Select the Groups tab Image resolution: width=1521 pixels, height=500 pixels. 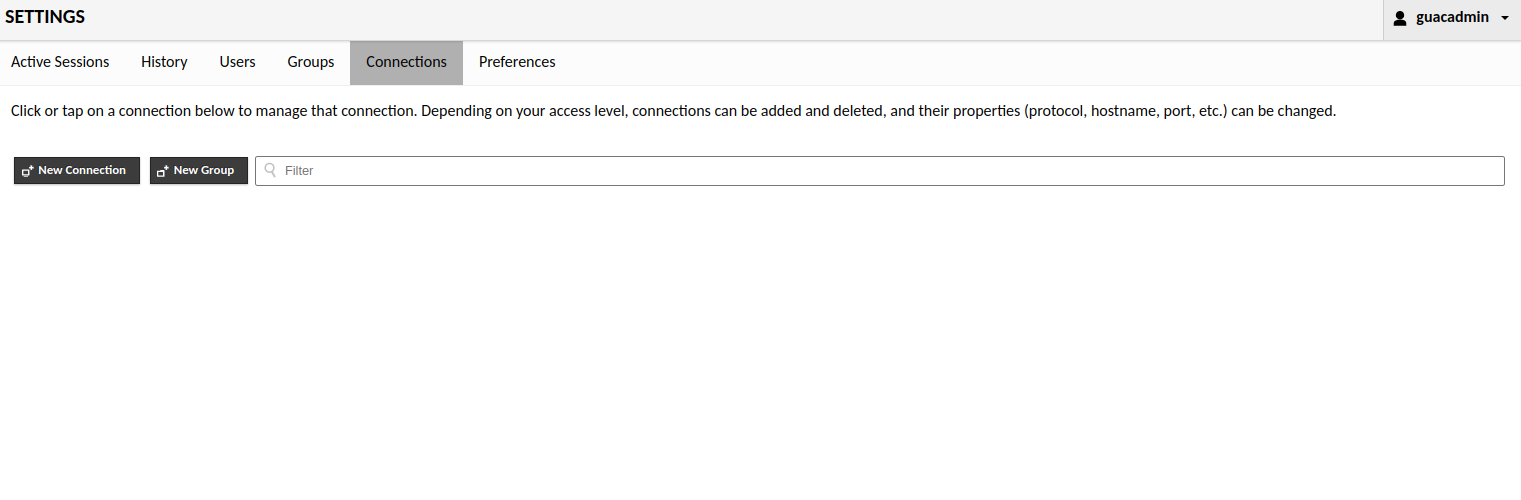[x=311, y=62]
